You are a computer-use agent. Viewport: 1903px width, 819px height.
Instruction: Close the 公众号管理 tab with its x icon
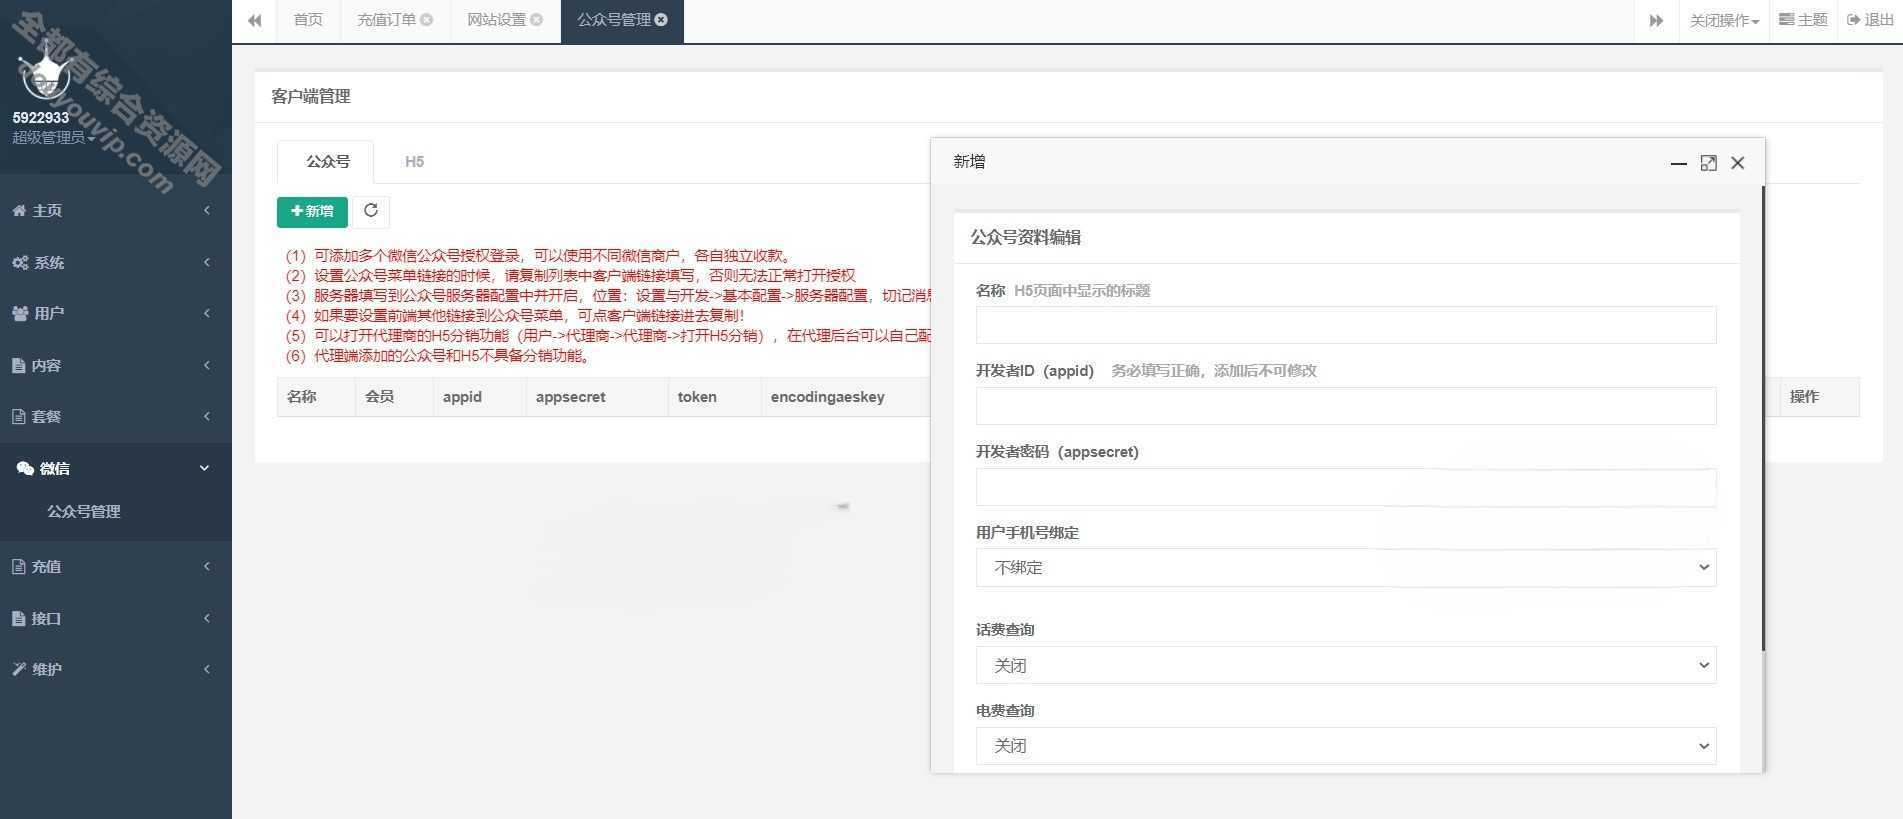click(661, 20)
